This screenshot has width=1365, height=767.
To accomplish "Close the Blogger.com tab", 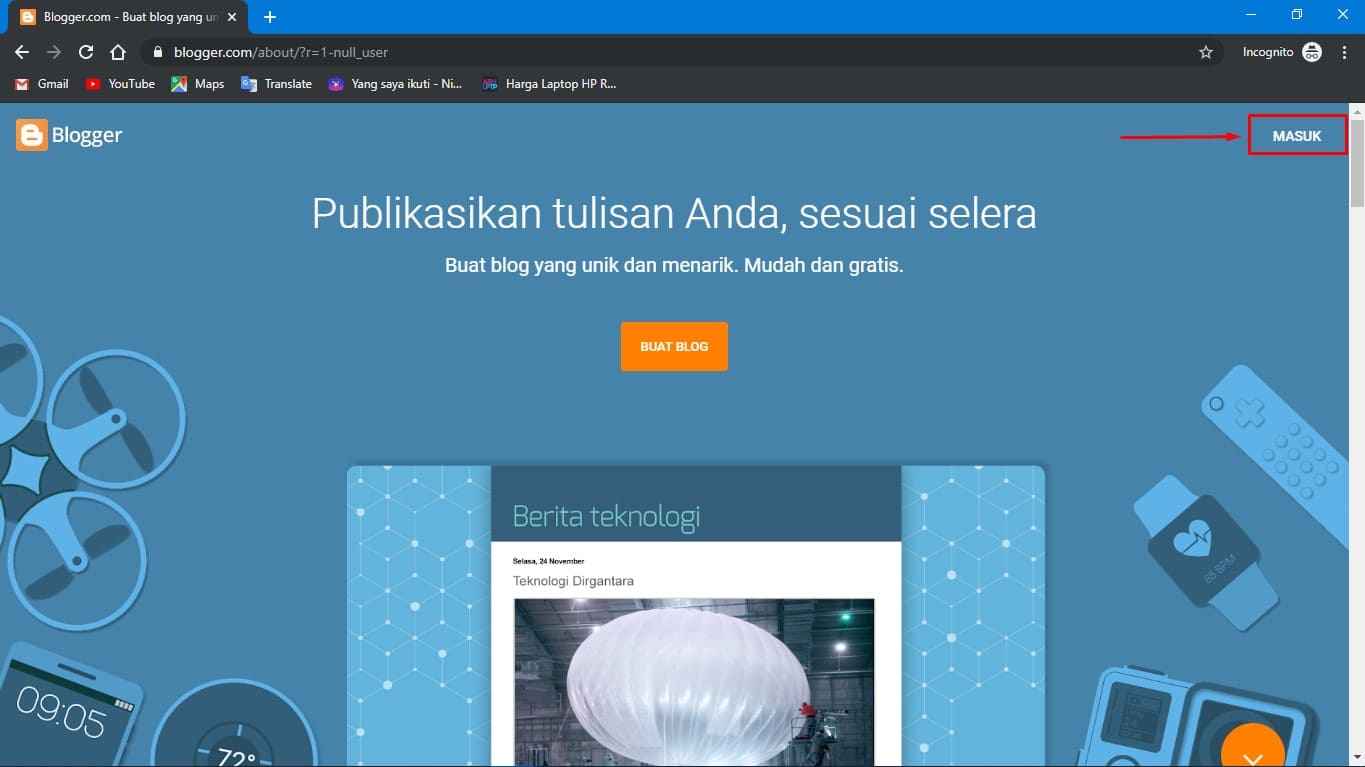I will point(232,17).
